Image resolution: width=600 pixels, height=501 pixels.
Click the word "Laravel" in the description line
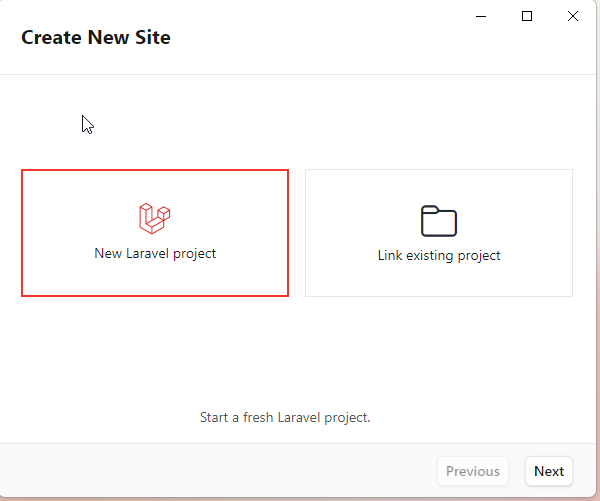300,417
